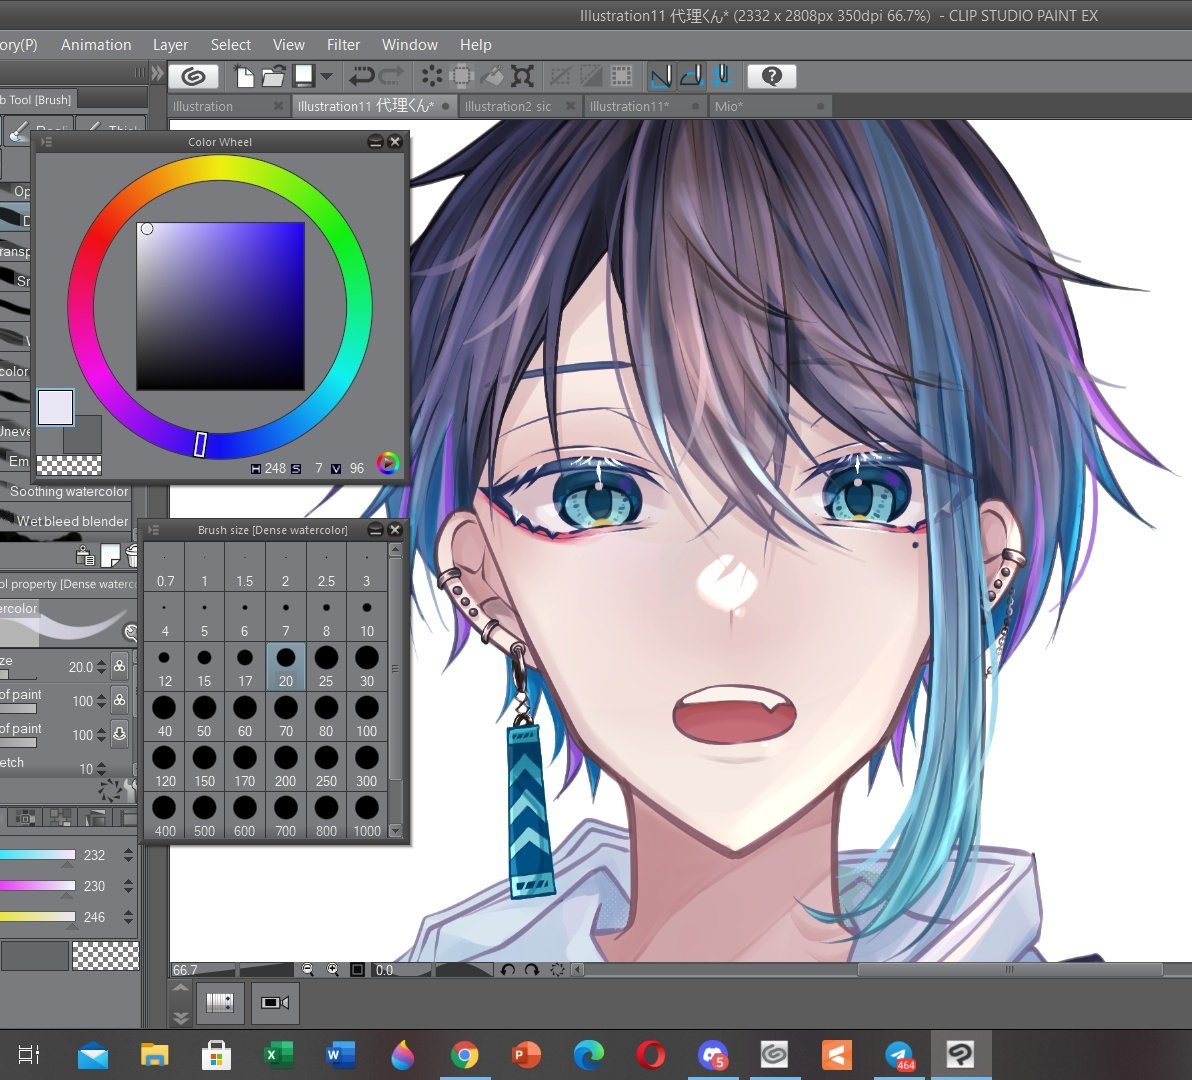
Task: Close the Illustration2 sic tab
Action: point(570,106)
